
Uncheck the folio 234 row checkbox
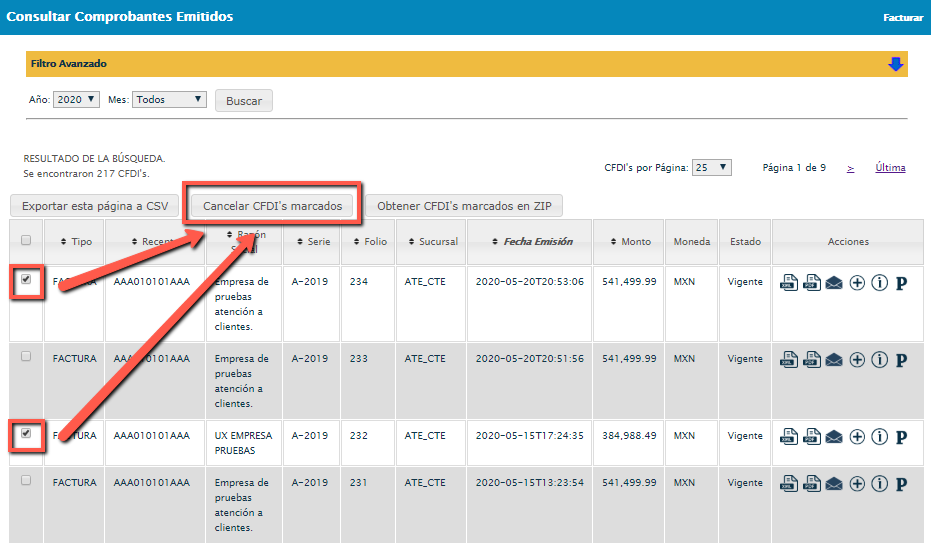(26, 280)
